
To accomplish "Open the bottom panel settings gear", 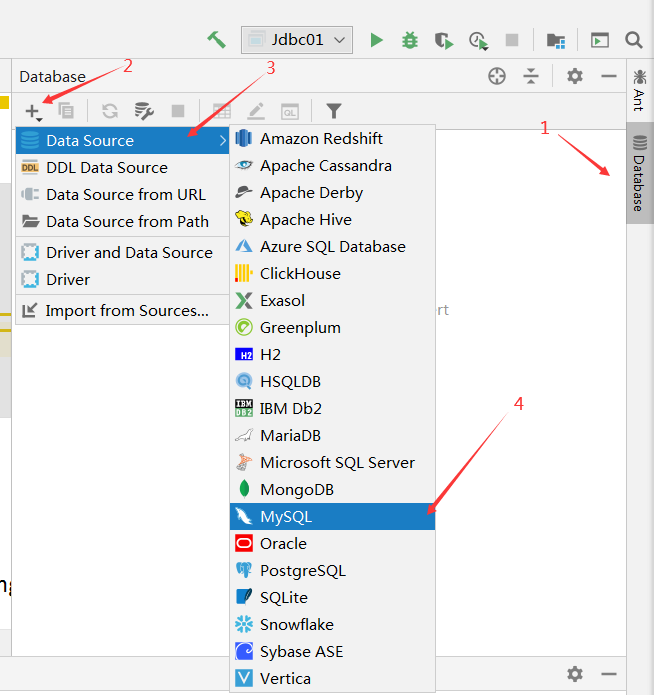I will pos(575,674).
